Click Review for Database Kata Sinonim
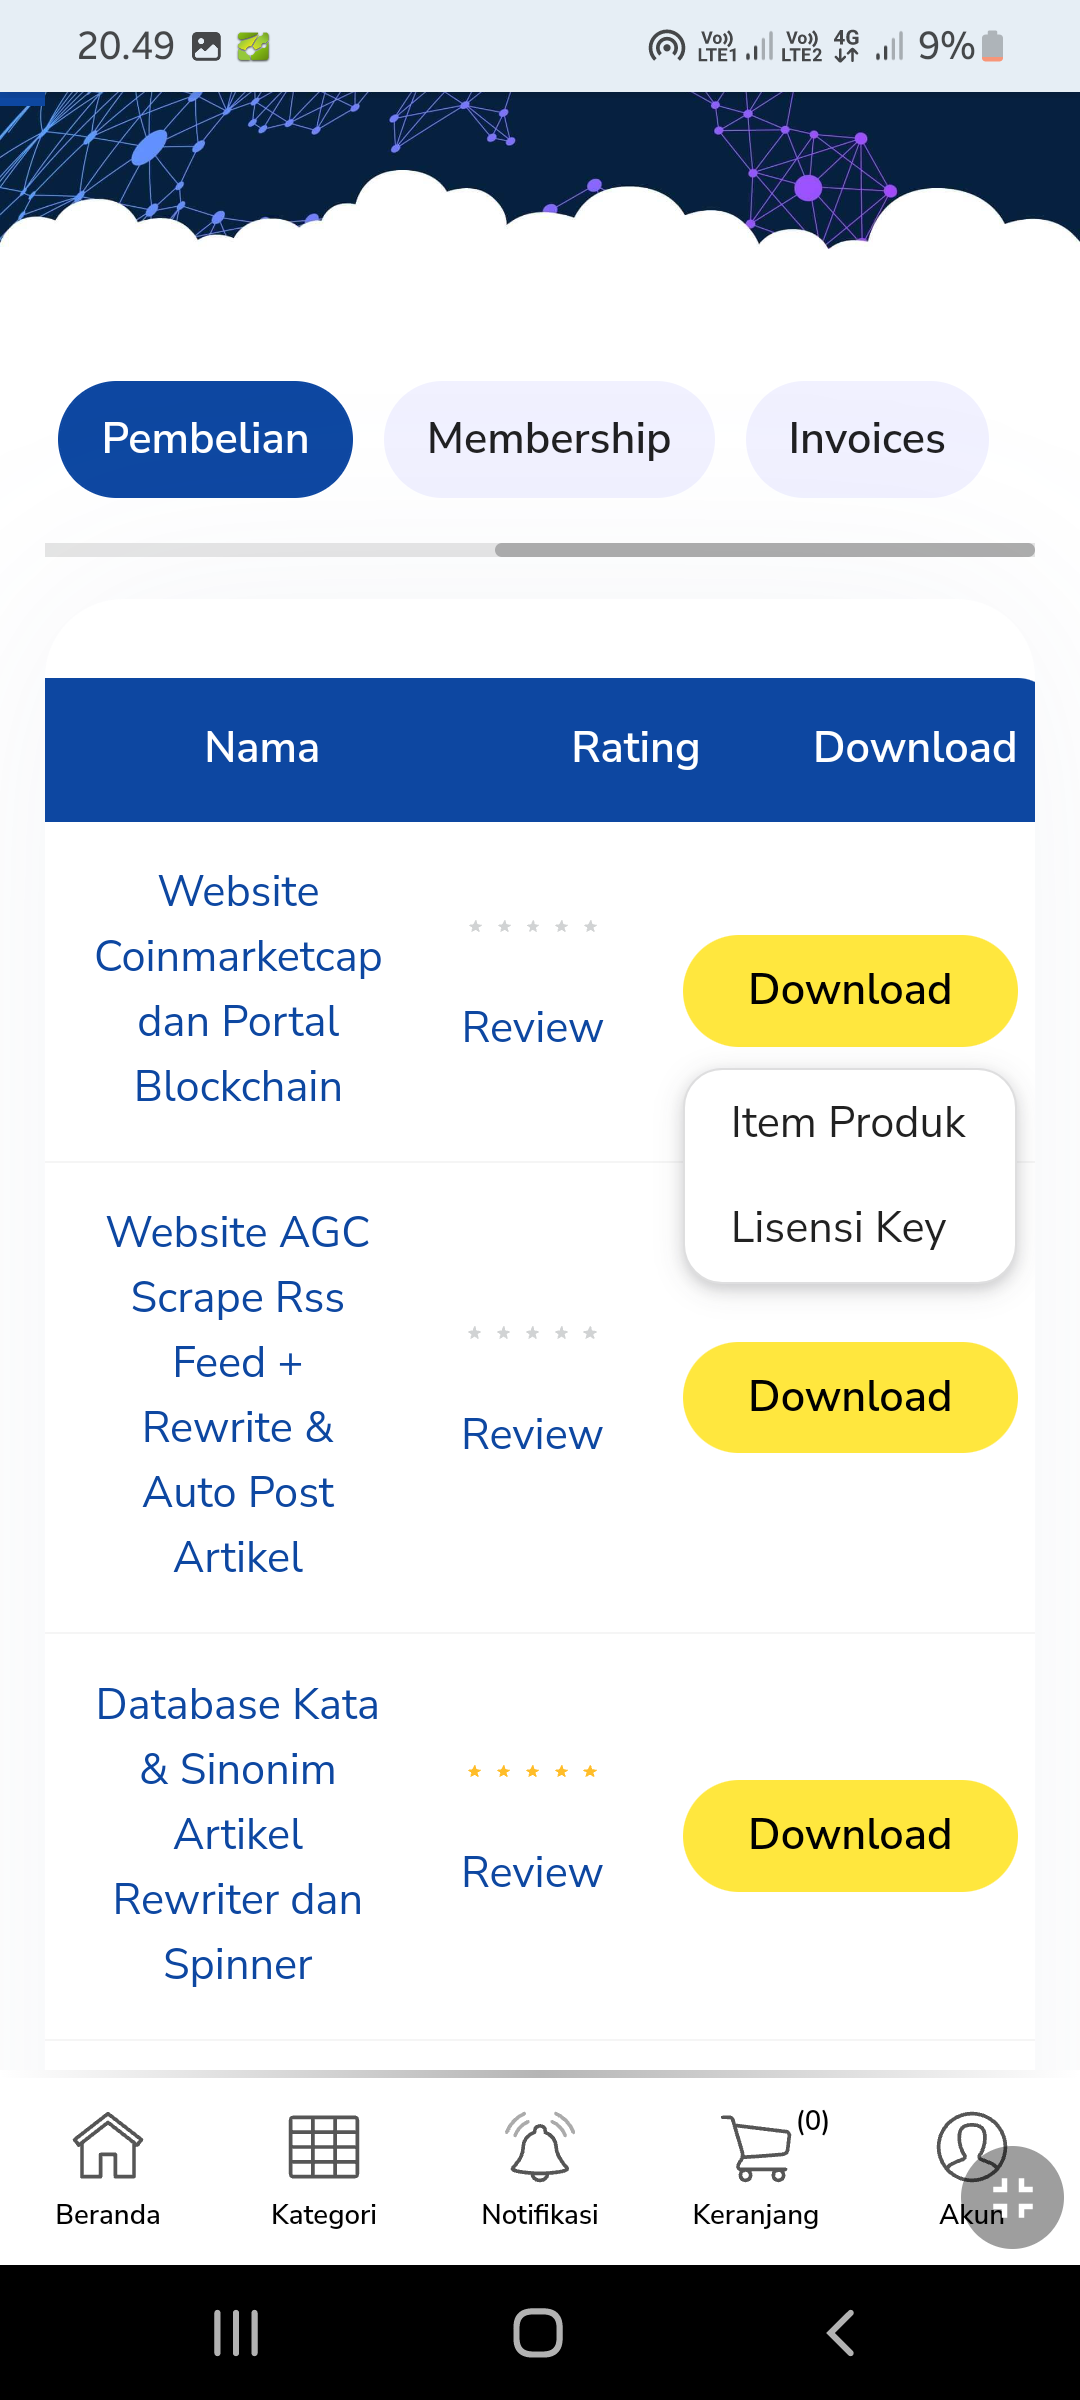Viewport: 1080px width, 2400px height. tap(532, 1873)
